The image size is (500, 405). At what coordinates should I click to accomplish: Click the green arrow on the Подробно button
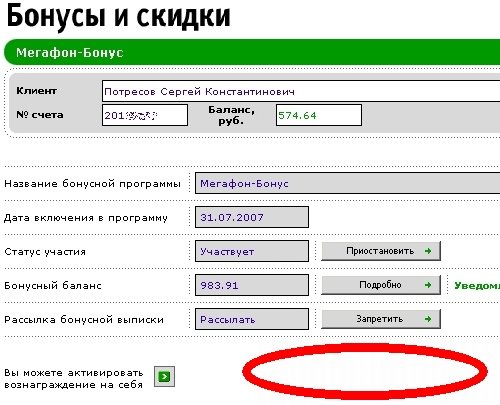(x=428, y=285)
